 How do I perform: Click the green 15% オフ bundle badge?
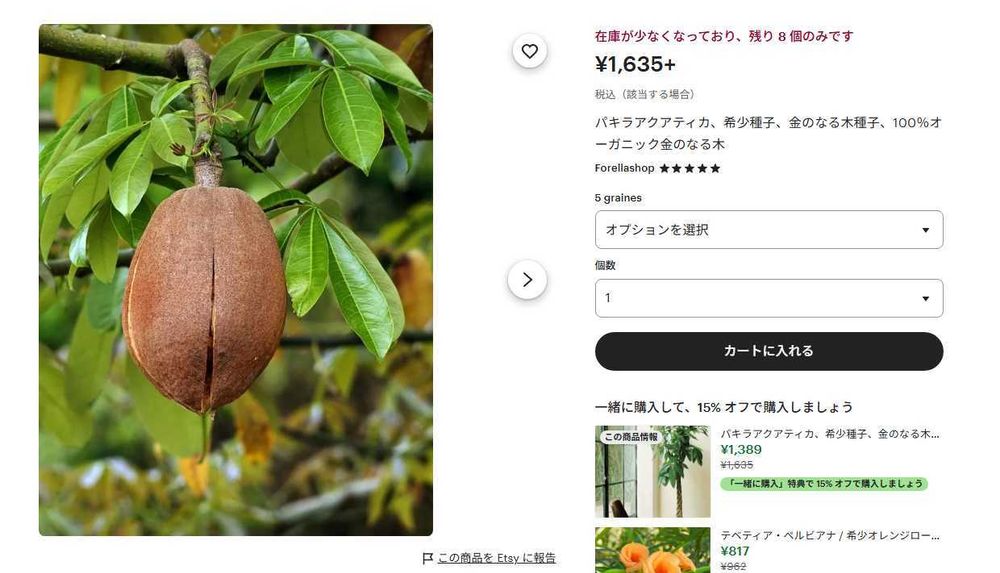[x=824, y=484]
